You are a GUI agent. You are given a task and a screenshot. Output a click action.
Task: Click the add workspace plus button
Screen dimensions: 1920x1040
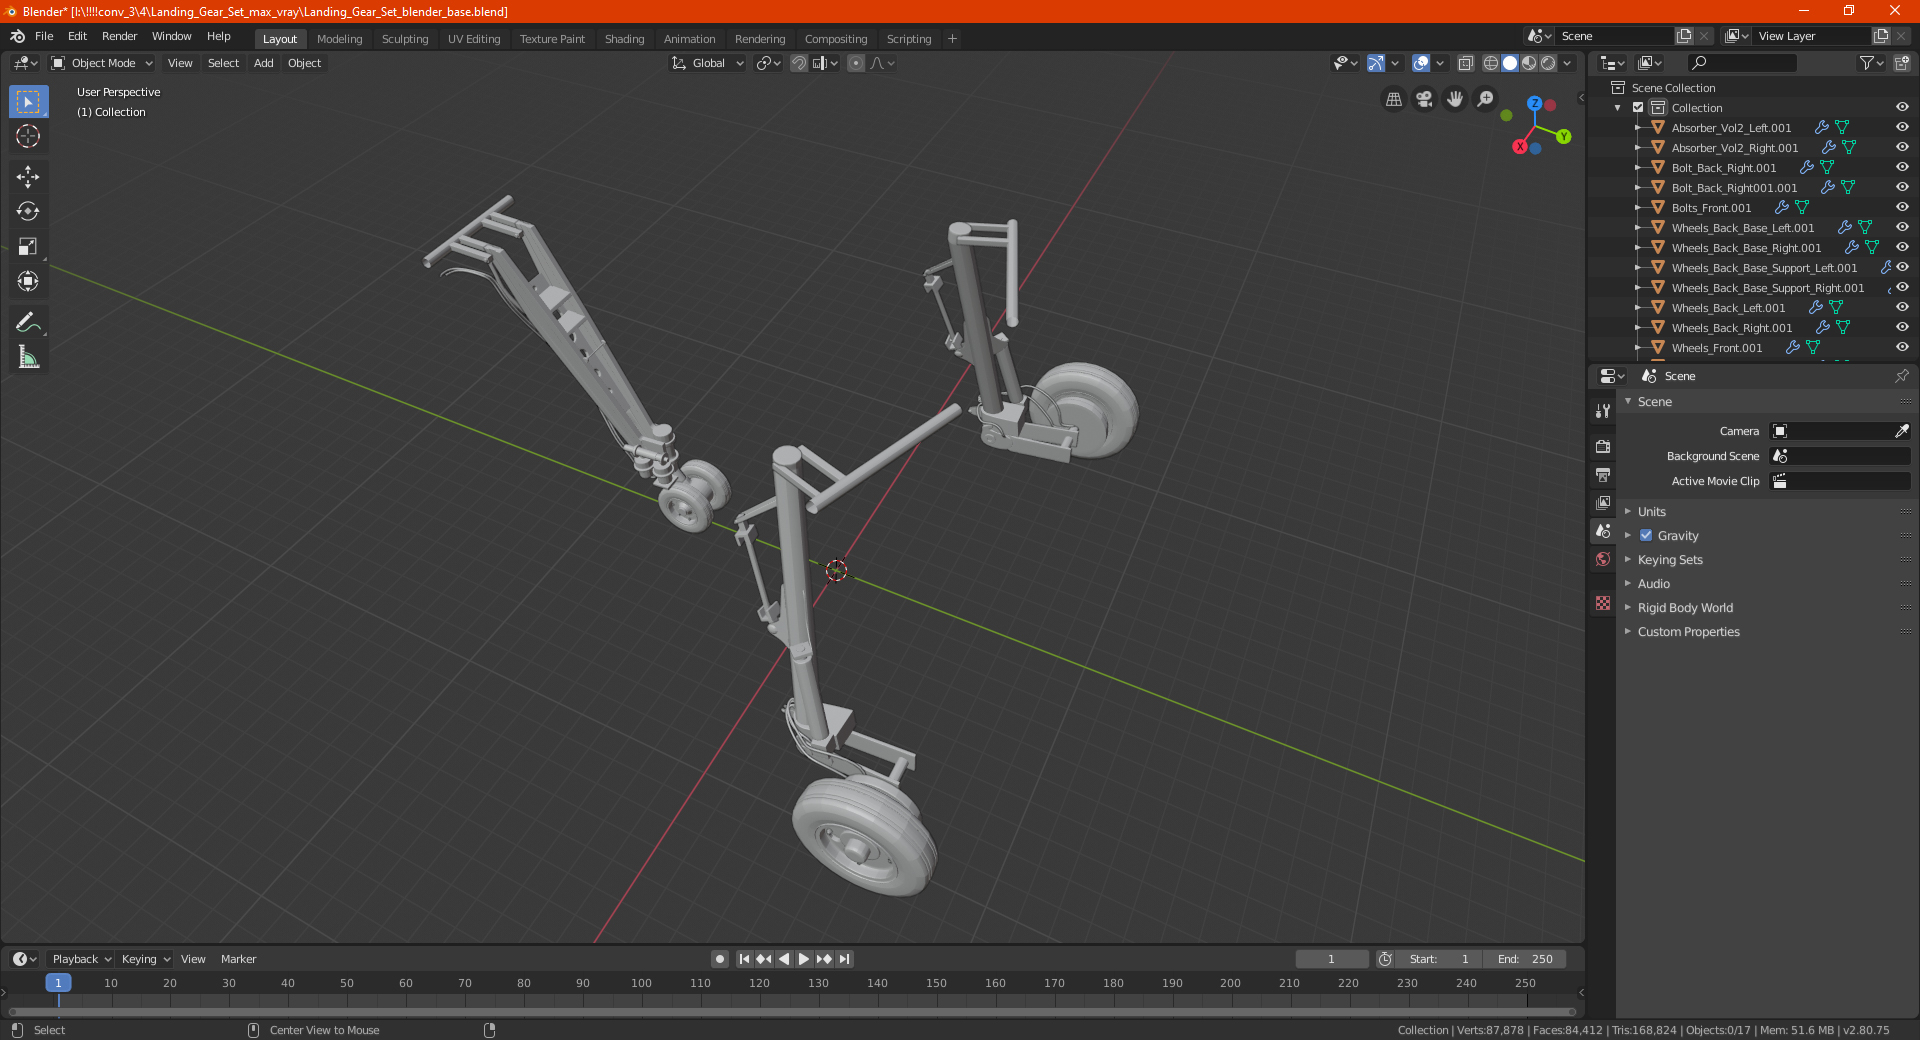click(952, 39)
